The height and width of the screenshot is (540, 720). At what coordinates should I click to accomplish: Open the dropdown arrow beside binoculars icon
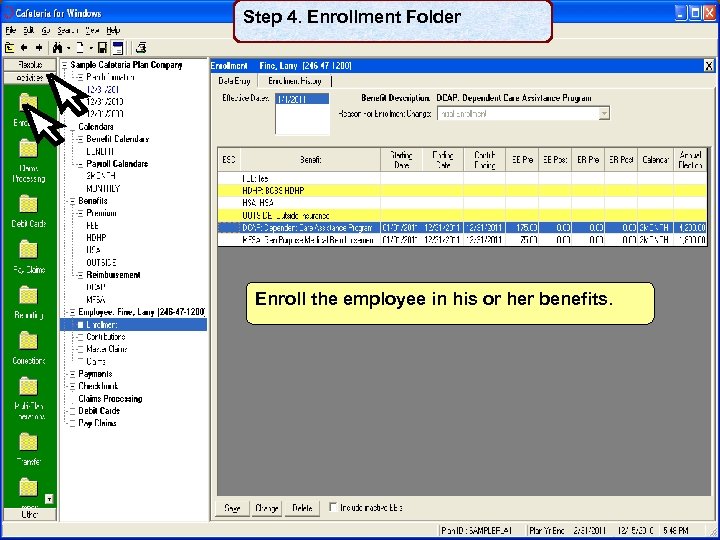pos(68,48)
